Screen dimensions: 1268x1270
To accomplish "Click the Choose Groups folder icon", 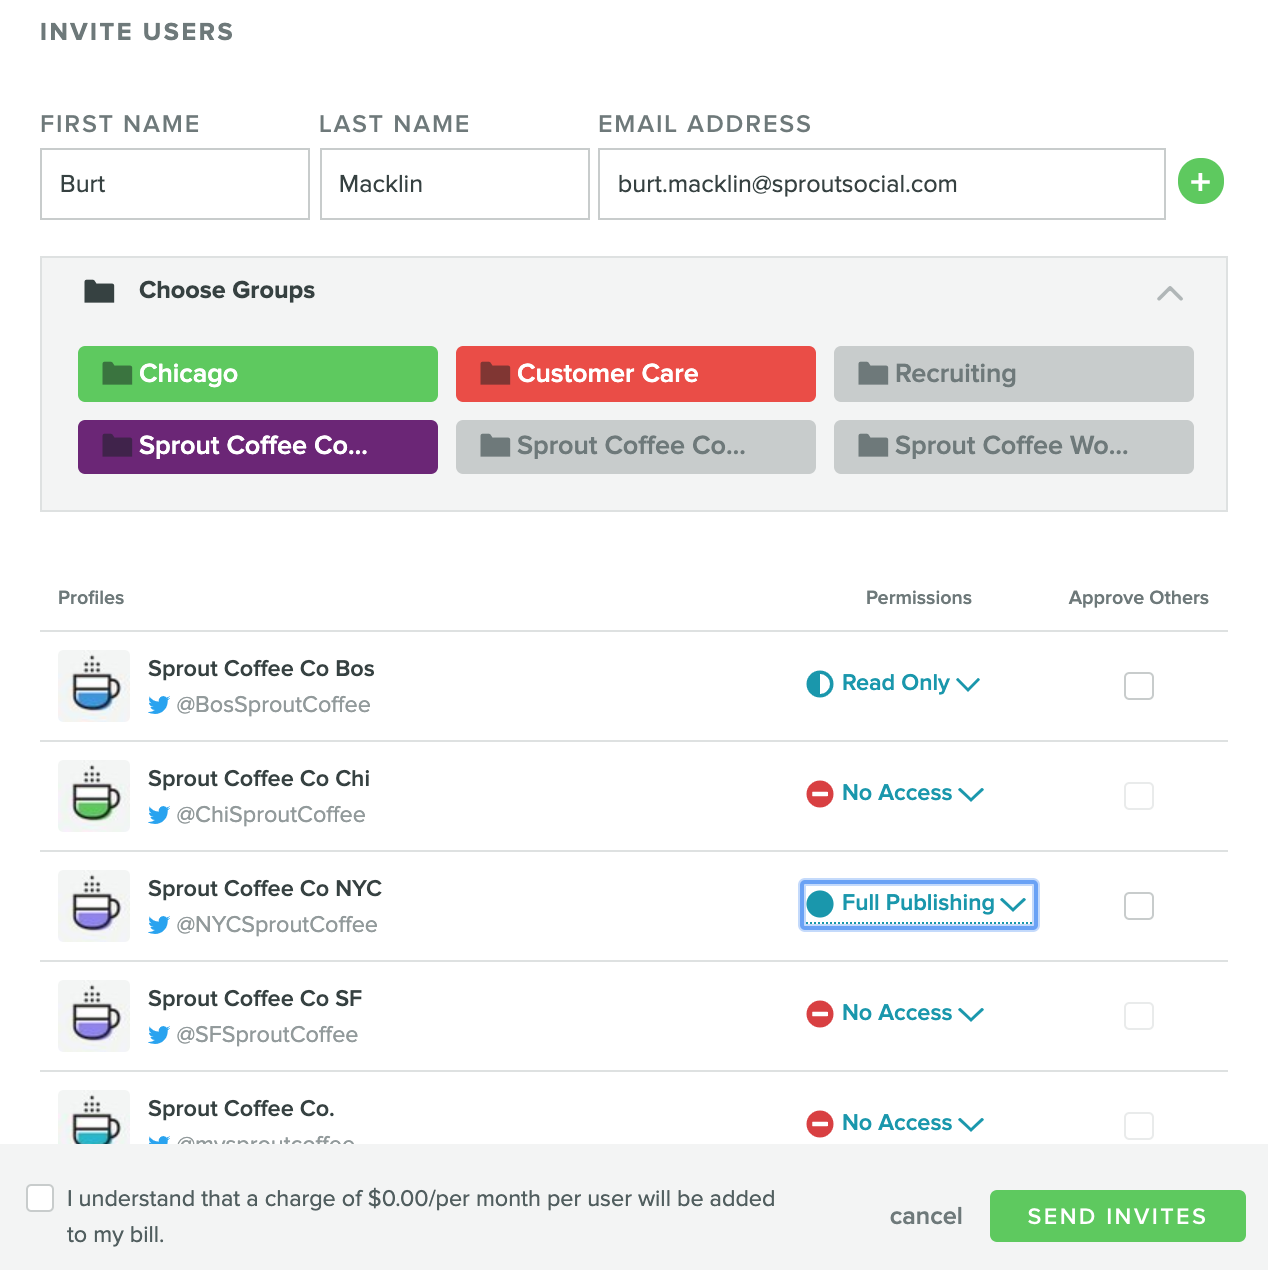I will 99,291.
